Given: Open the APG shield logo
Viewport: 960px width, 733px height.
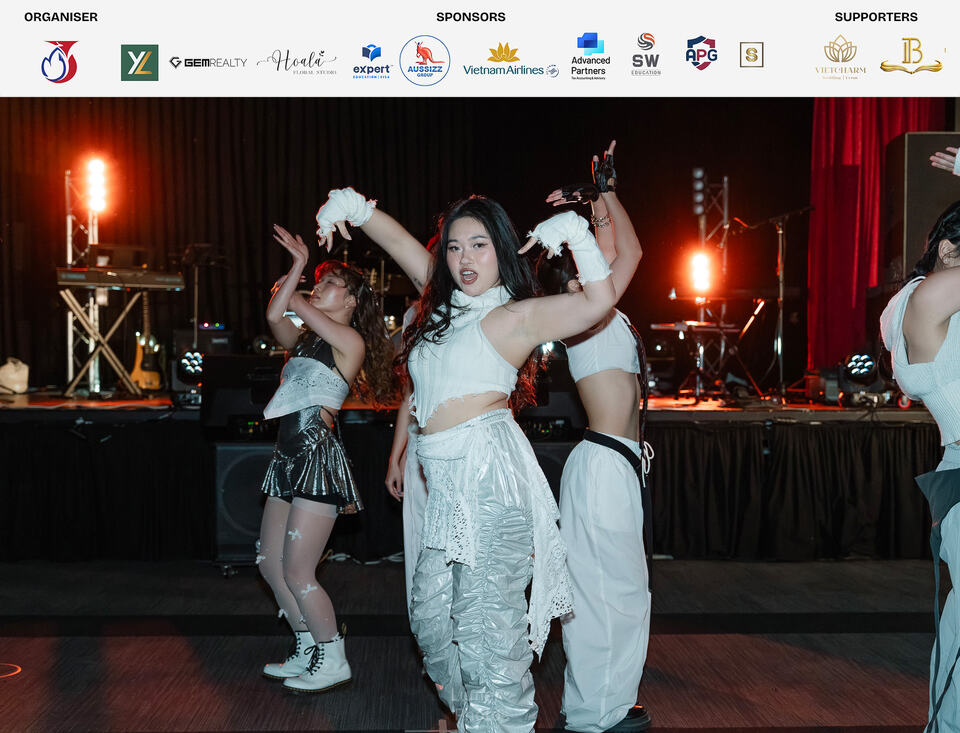Looking at the screenshot, I should click(701, 53).
